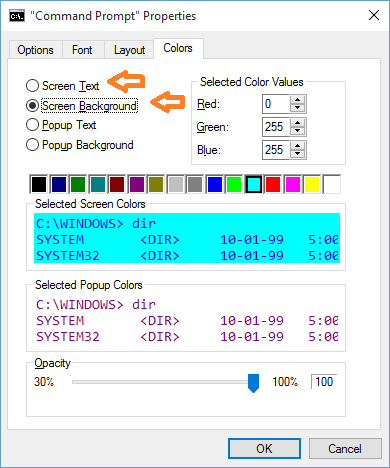Screen dimensions: 390x468
Task: Decrease the Blue value with down arrow
Action: 298,154
